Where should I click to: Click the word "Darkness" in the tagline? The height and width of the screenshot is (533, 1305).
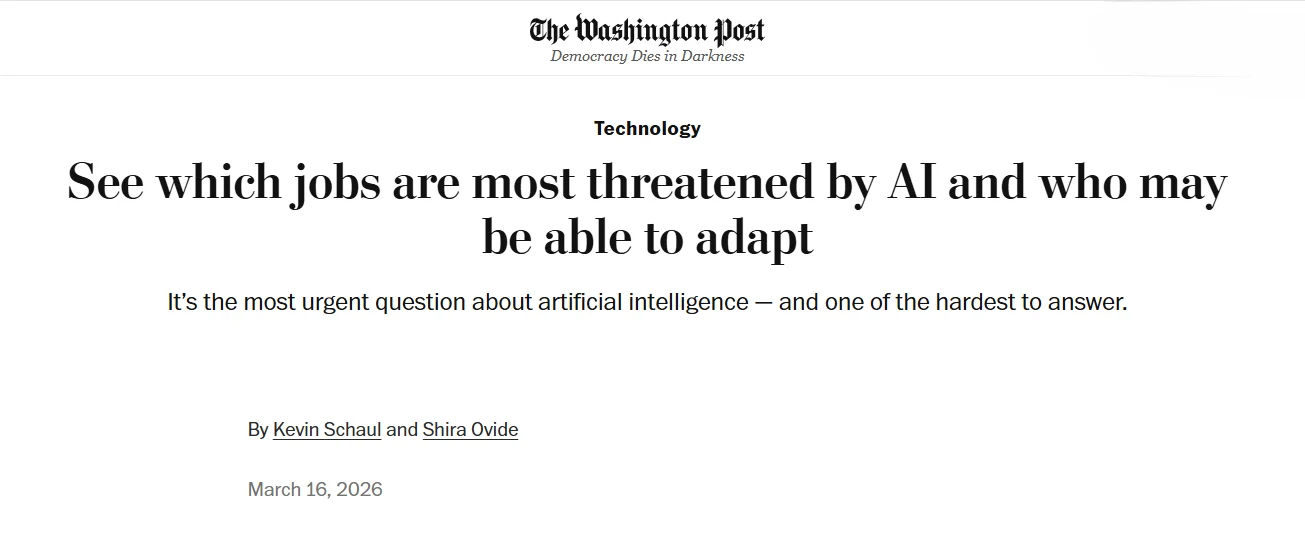click(713, 56)
